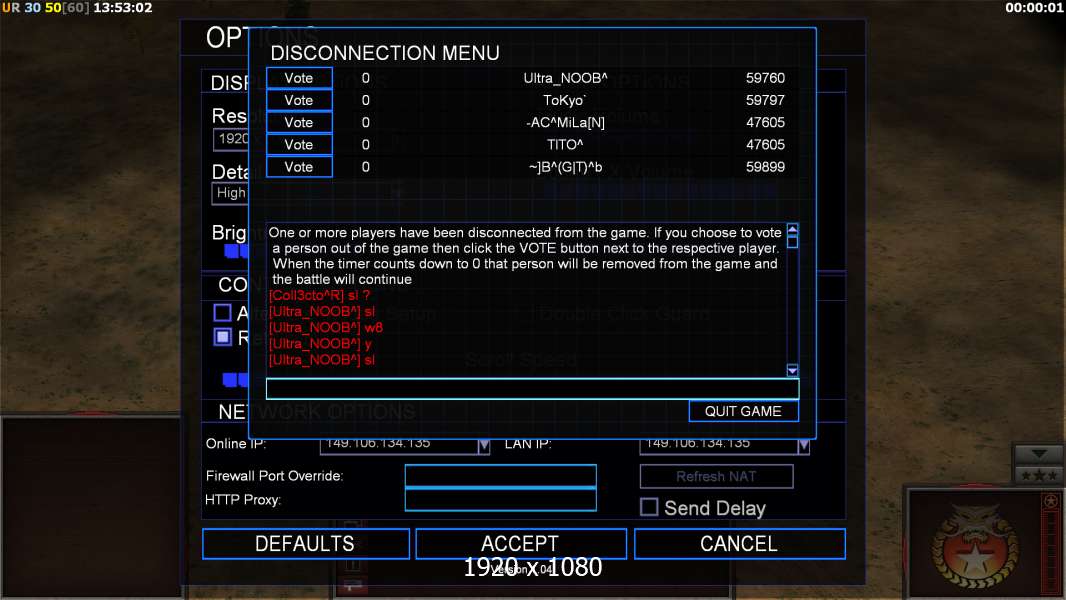Click value 59899 in player list
This screenshot has width=1066, height=600.
(x=765, y=167)
